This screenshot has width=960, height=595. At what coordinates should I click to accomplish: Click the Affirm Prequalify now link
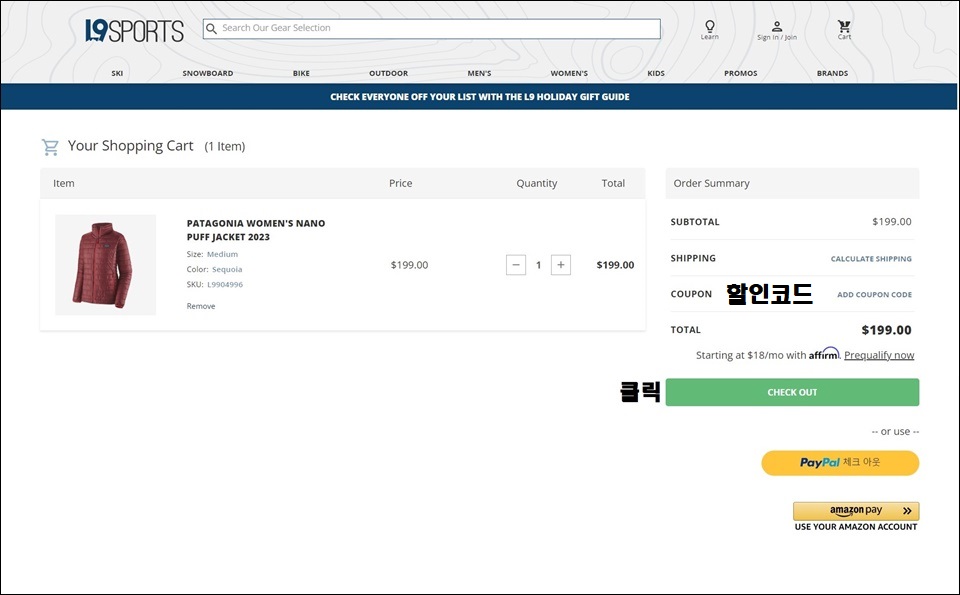tap(879, 355)
